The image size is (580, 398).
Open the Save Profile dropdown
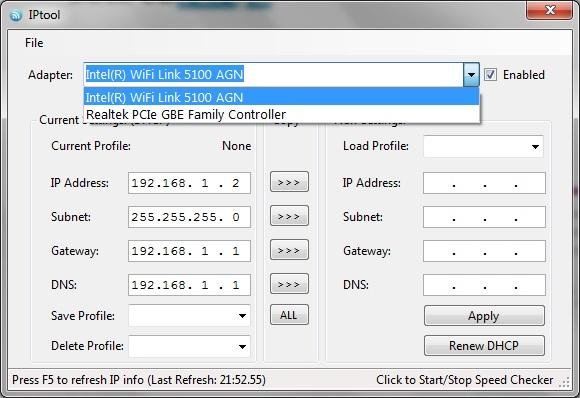click(189, 316)
